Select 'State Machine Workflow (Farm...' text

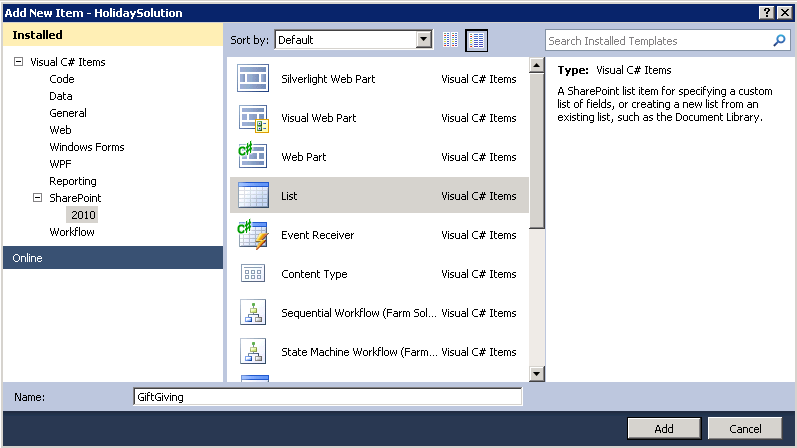point(359,352)
